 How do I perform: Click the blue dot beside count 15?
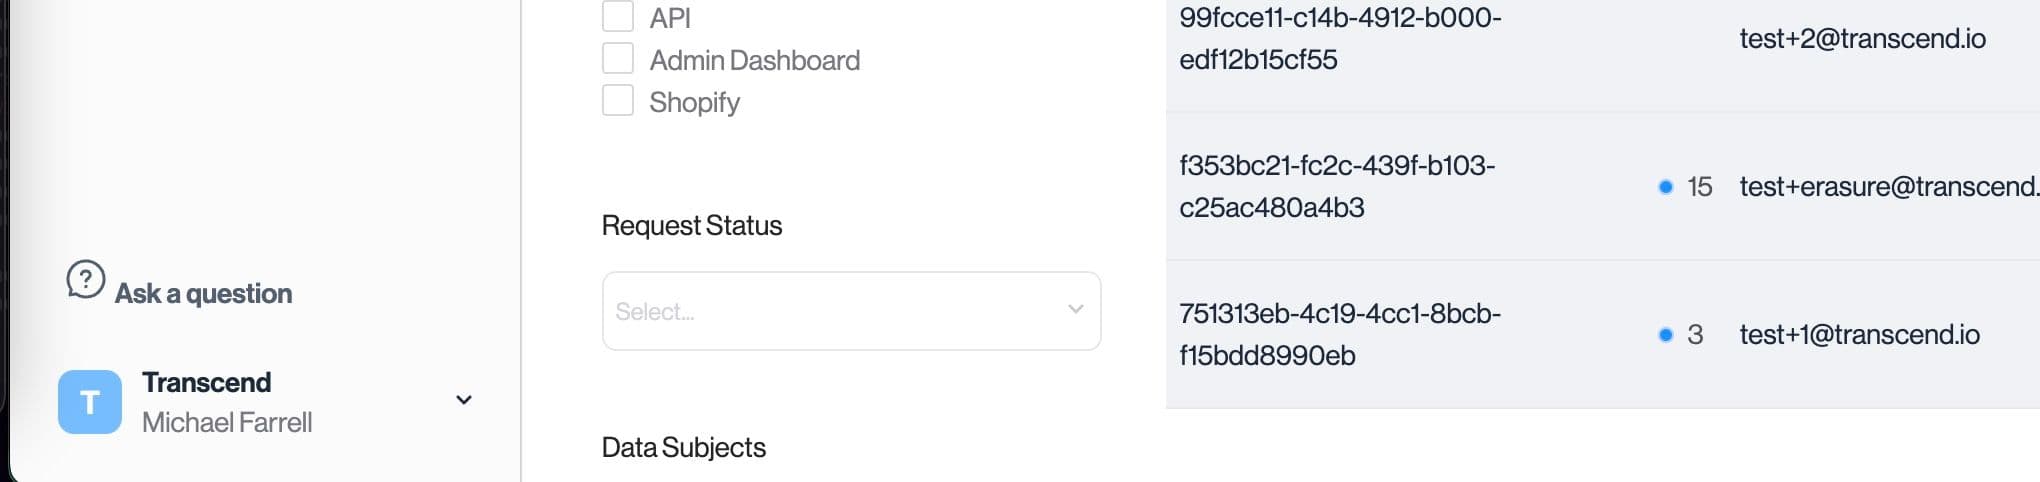1665,187
